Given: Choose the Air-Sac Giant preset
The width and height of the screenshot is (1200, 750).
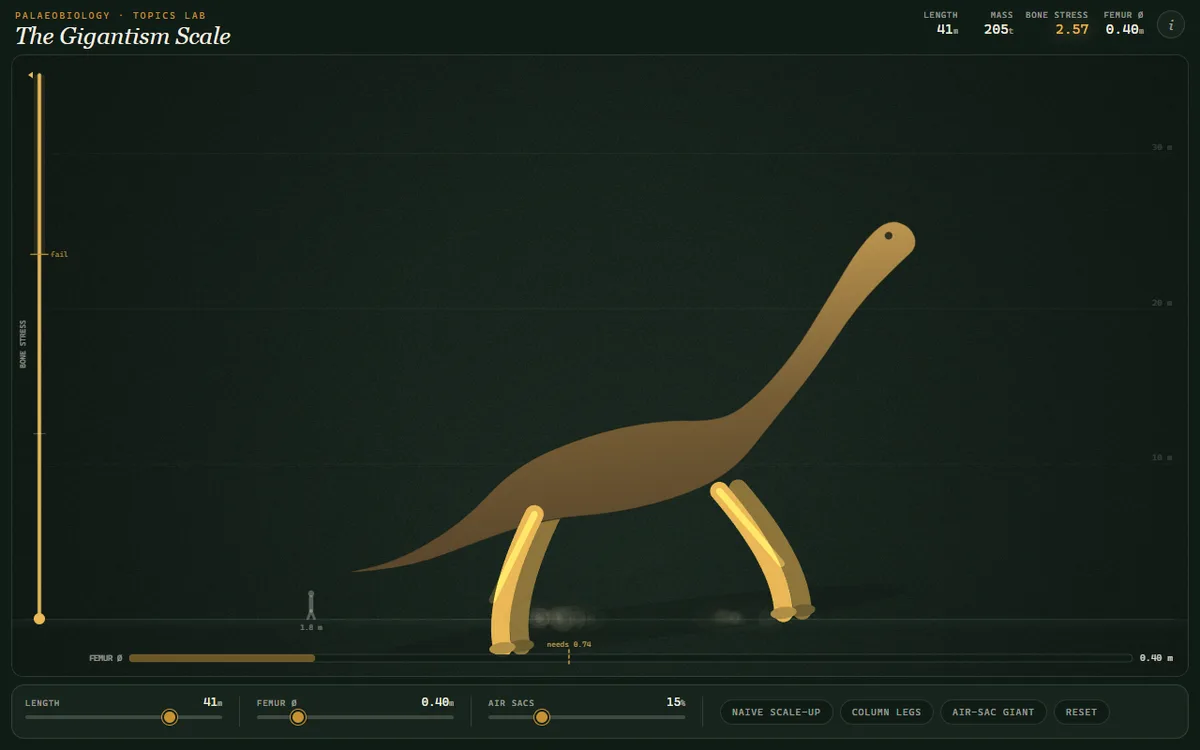Looking at the screenshot, I should click(x=993, y=712).
